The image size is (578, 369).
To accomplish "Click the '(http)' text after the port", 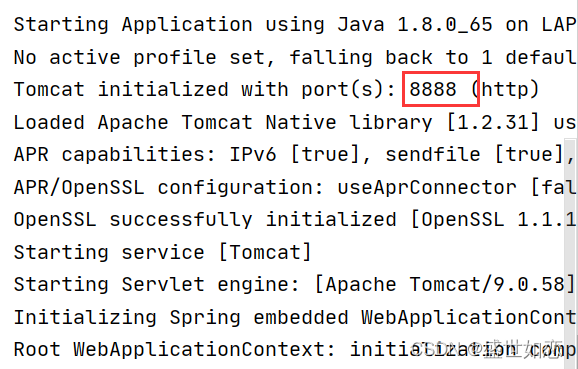I will tap(505, 89).
